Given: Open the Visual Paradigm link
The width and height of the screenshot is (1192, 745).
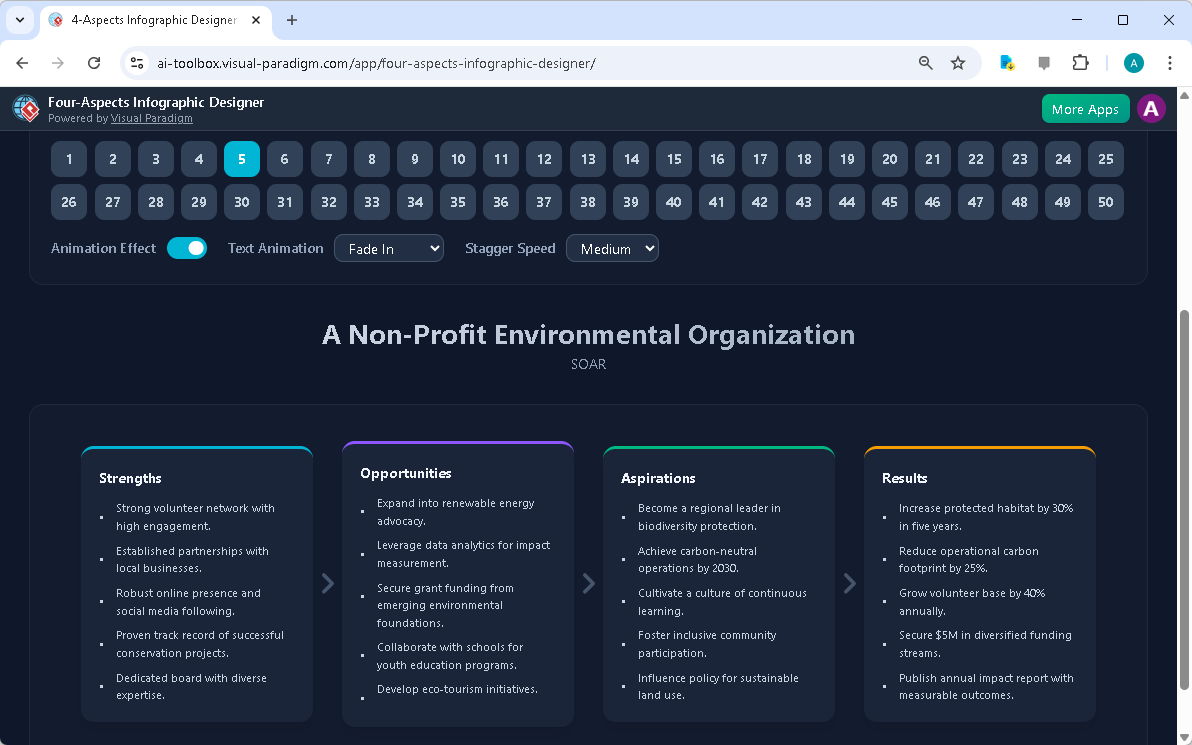Looking at the screenshot, I should (x=151, y=118).
